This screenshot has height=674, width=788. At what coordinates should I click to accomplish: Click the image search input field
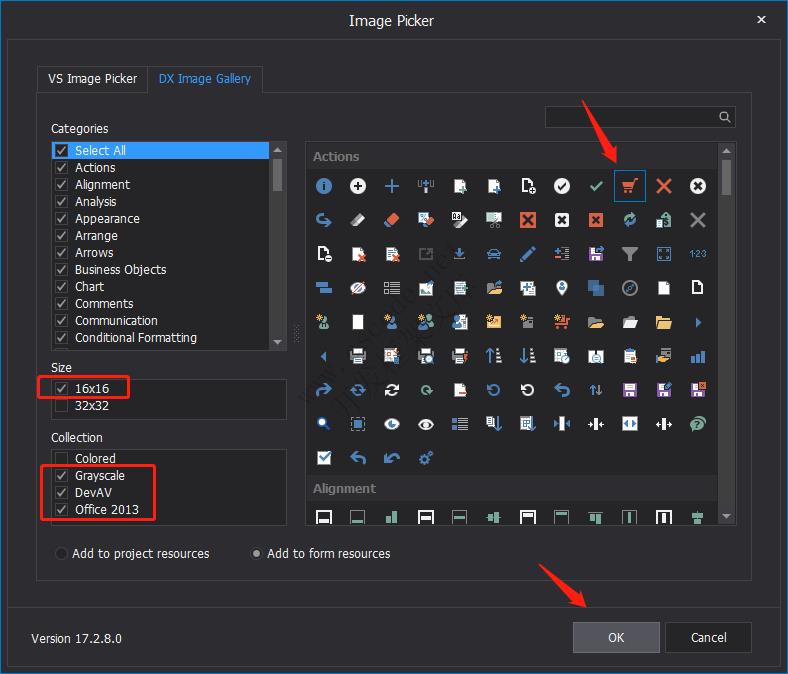630,117
